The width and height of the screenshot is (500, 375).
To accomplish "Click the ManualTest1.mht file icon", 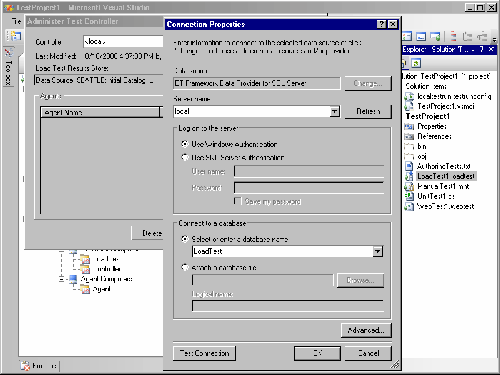I will pos(409,186).
